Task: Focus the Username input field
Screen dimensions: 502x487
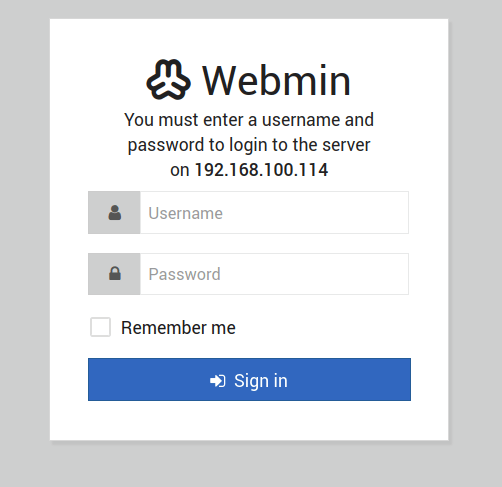Action: pos(274,213)
